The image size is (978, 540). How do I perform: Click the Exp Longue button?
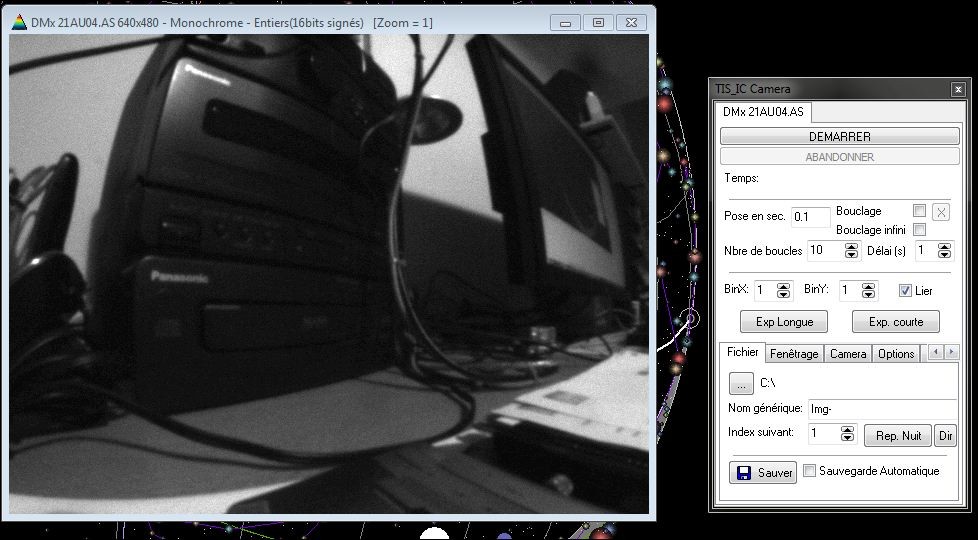(x=784, y=322)
